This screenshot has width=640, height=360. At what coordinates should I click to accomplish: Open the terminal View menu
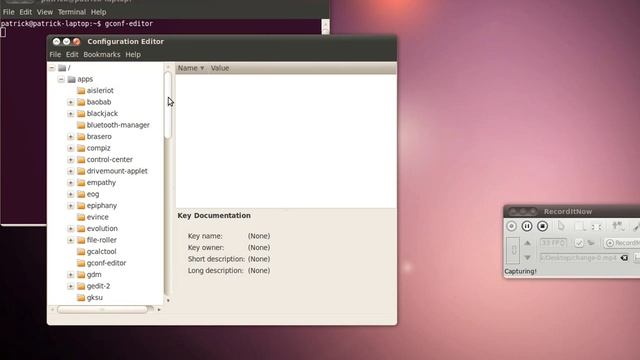click(44, 12)
